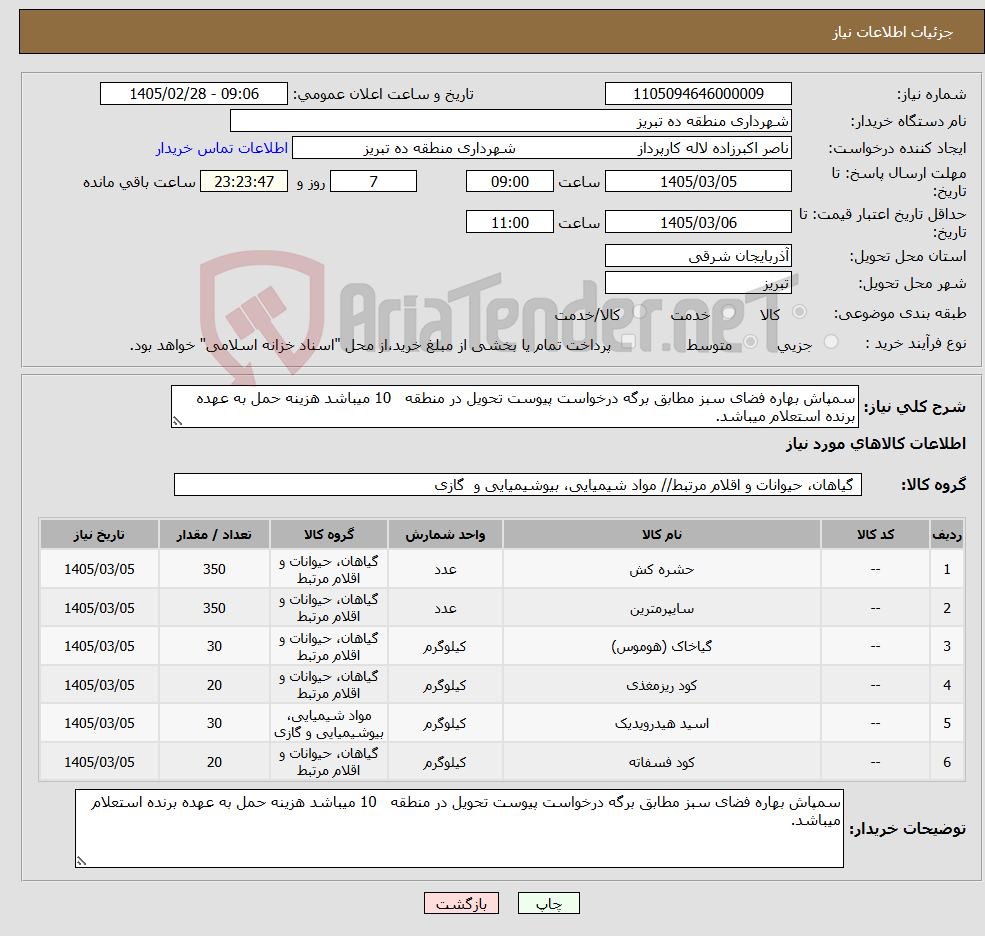Screen dimensions: 985x936
Task: Click the چاپ (print) button
Action: click(548, 903)
